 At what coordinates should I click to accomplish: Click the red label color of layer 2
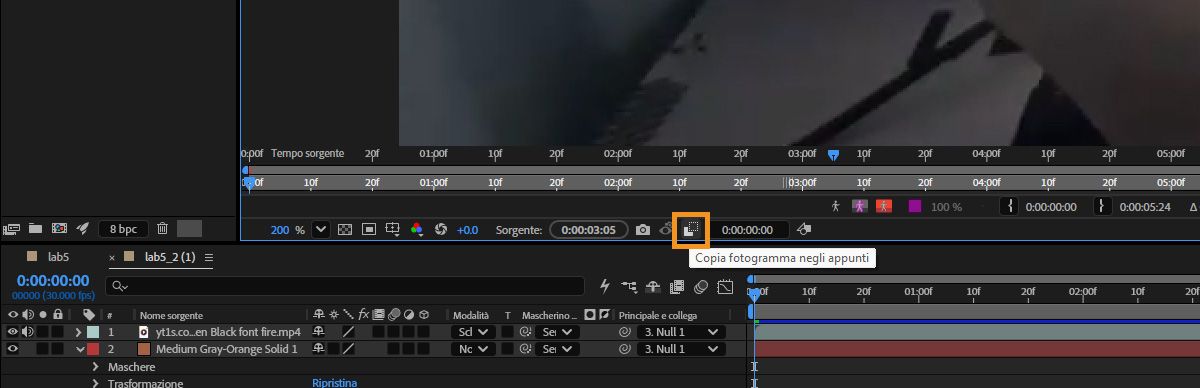pos(92,349)
